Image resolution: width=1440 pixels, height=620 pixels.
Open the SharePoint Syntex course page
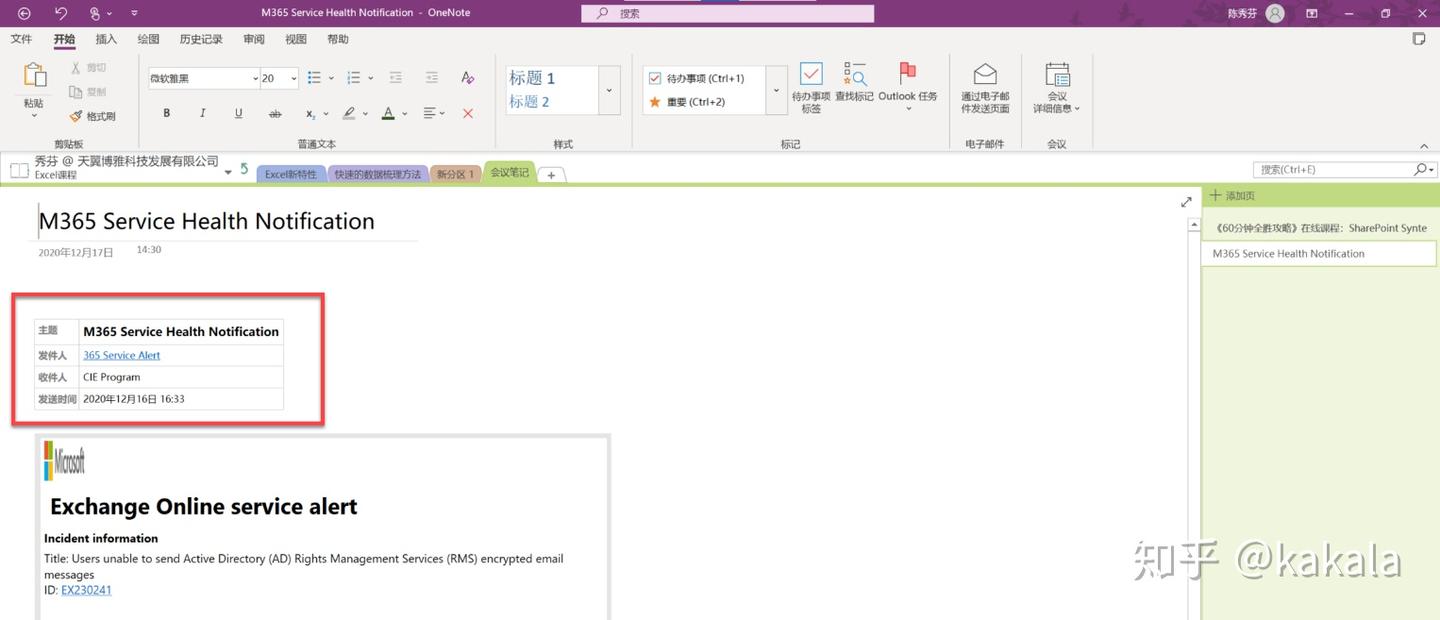pos(1320,228)
